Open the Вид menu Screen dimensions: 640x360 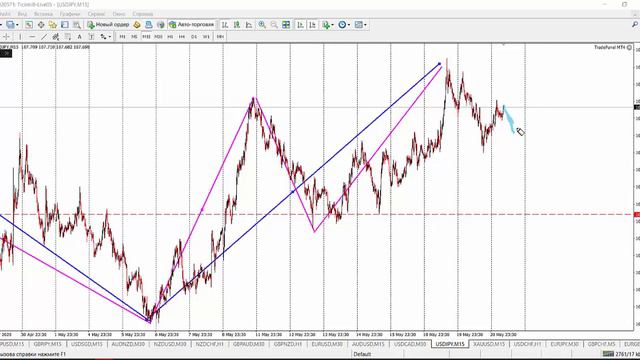click(x=22, y=14)
